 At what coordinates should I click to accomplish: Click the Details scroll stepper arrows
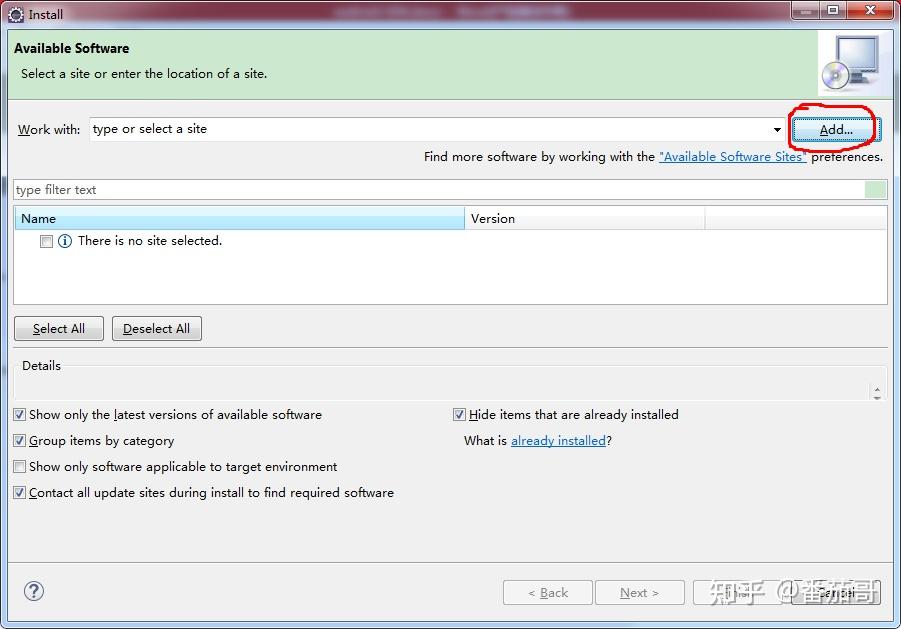pyautogui.click(x=877, y=393)
